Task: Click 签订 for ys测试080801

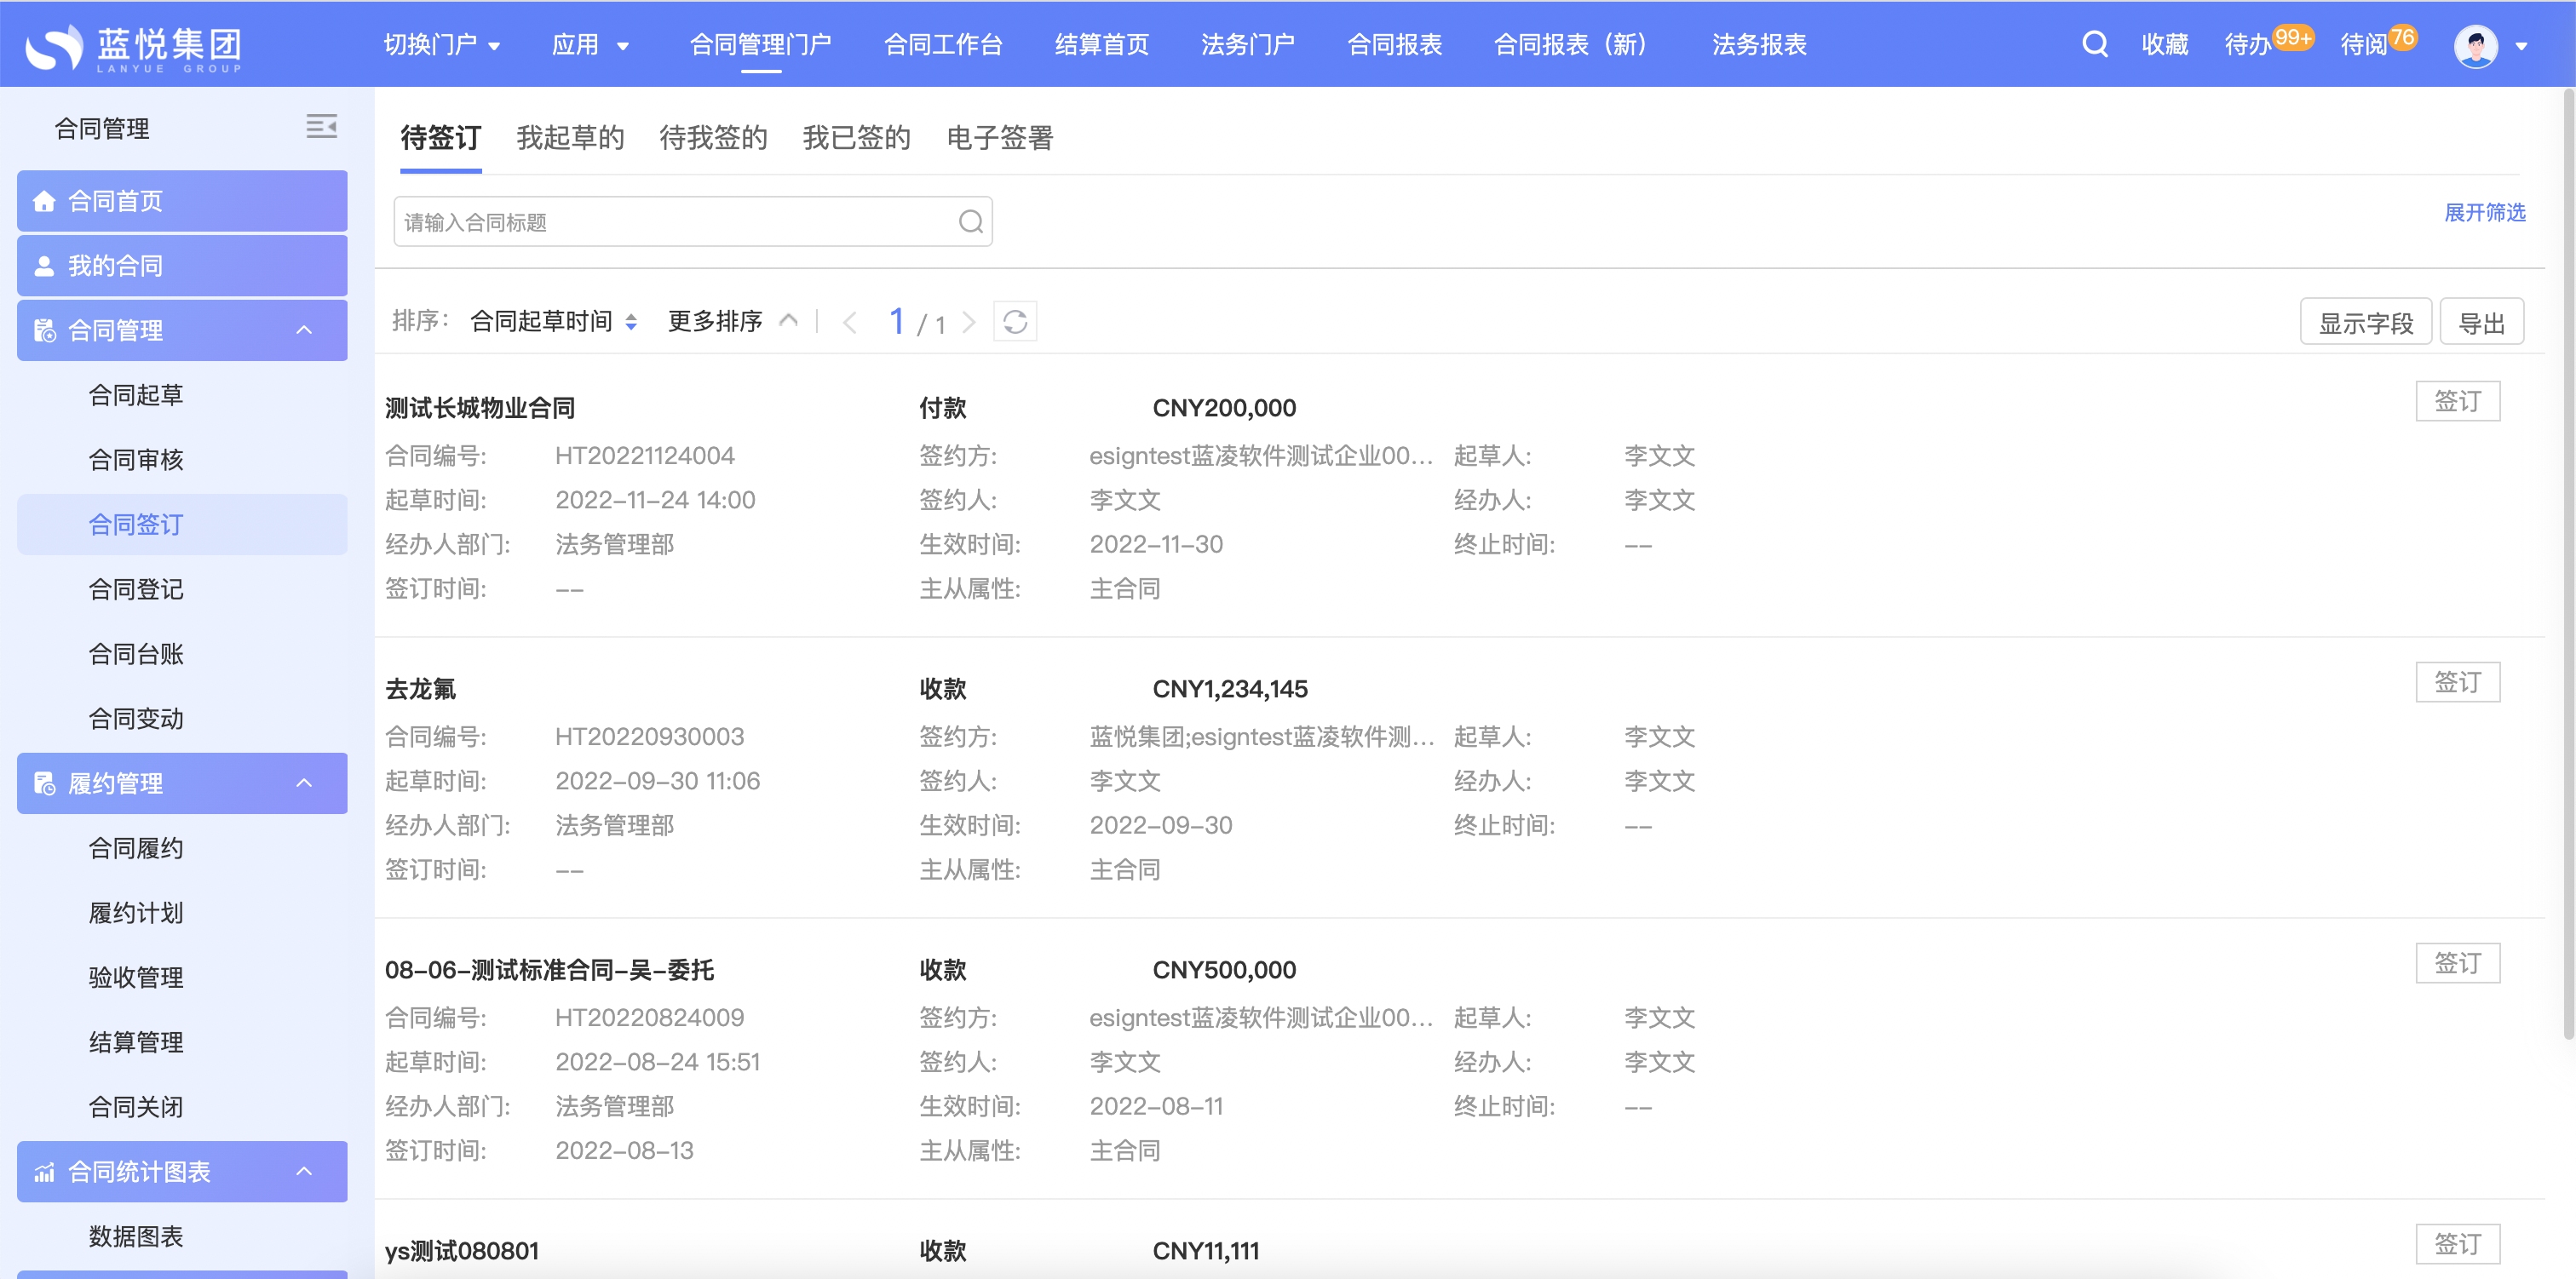Action: [x=2457, y=1244]
